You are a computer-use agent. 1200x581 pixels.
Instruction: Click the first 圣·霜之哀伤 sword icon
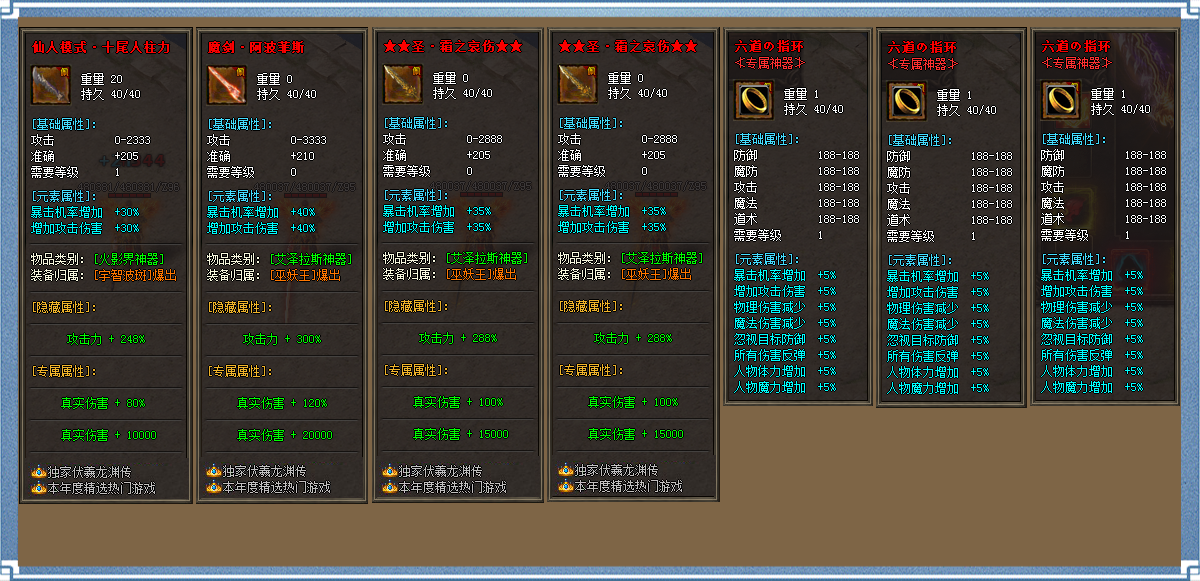point(401,85)
